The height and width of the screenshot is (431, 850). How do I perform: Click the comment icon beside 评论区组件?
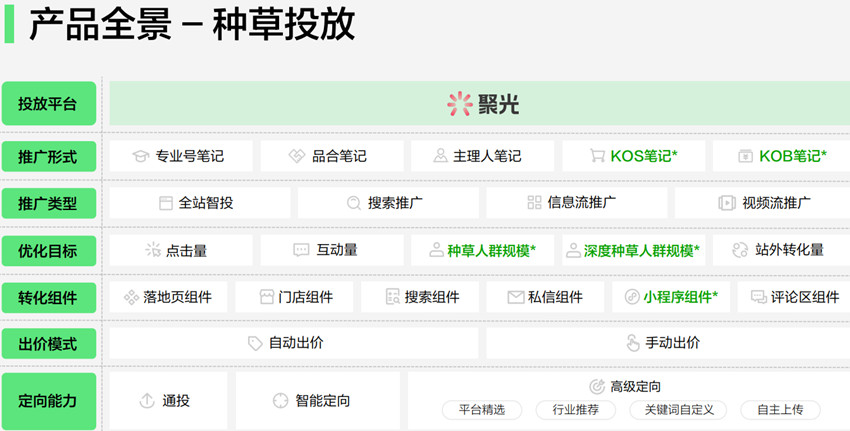pos(758,297)
